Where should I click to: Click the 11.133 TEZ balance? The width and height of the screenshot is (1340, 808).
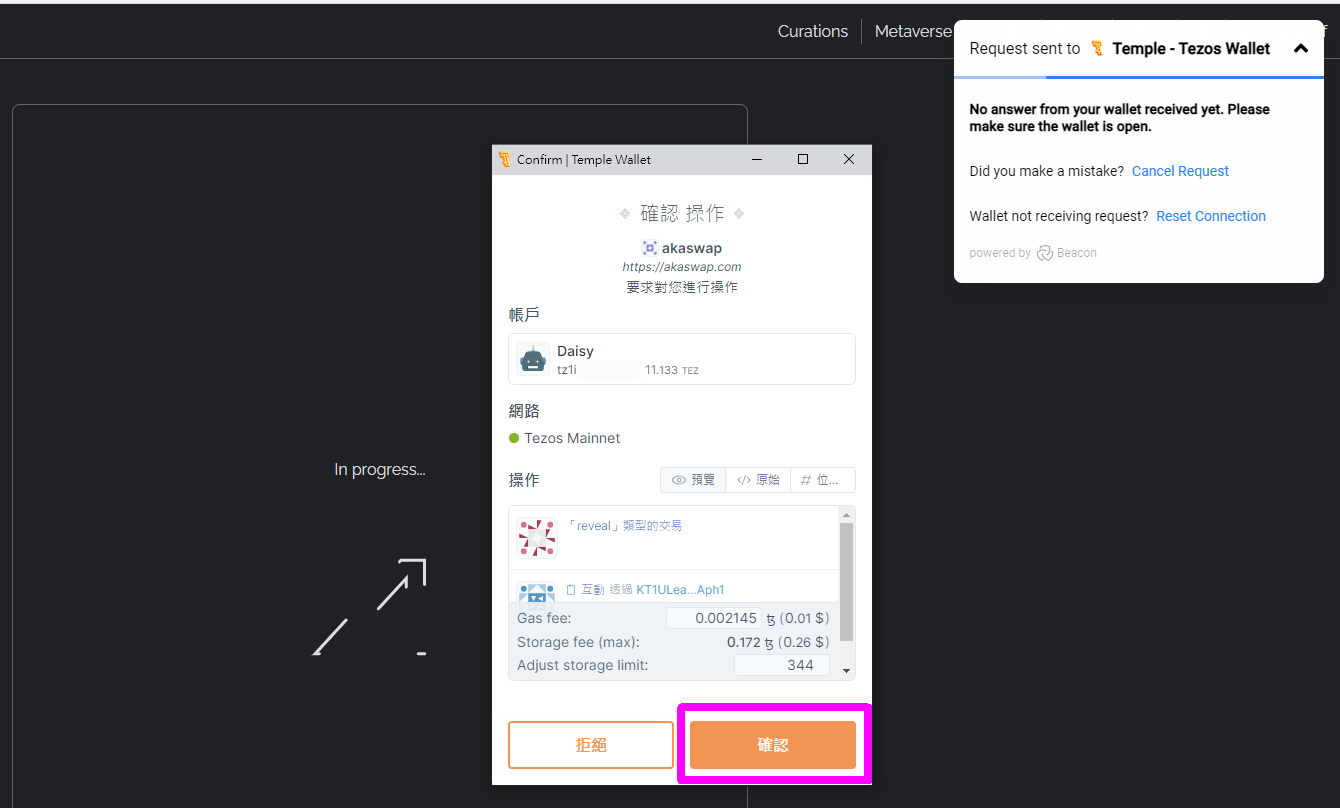672,370
